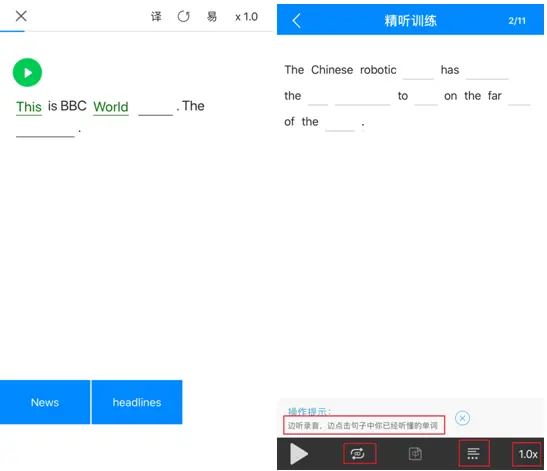The width and height of the screenshot is (547, 471).
Task: Change the 1.0x speed in the bottom bar
Action: click(x=527, y=454)
